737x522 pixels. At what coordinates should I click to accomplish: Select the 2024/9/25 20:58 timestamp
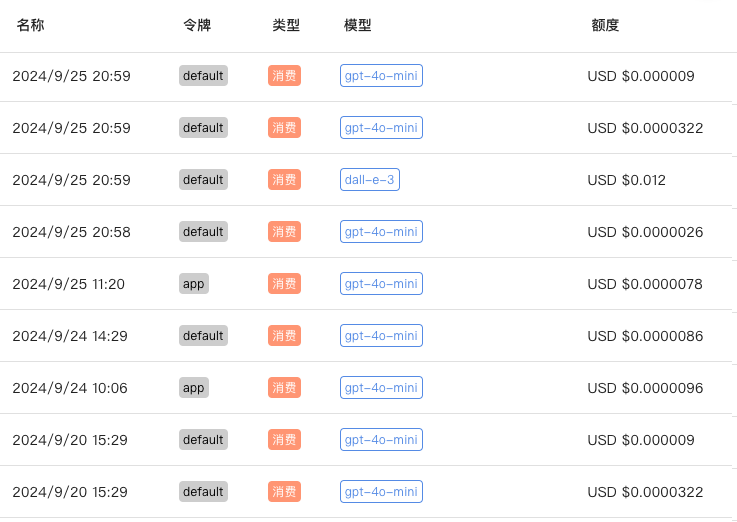pos(71,232)
